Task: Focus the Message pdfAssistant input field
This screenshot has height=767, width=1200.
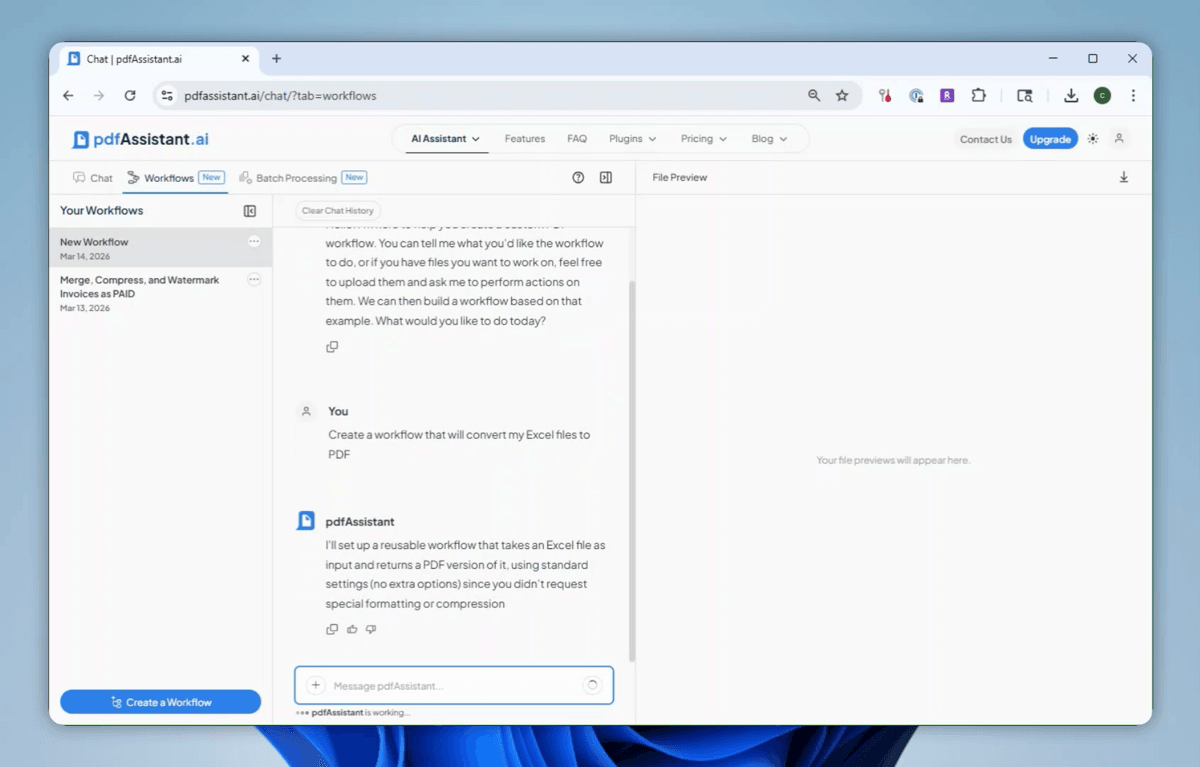Action: tap(454, 685)
